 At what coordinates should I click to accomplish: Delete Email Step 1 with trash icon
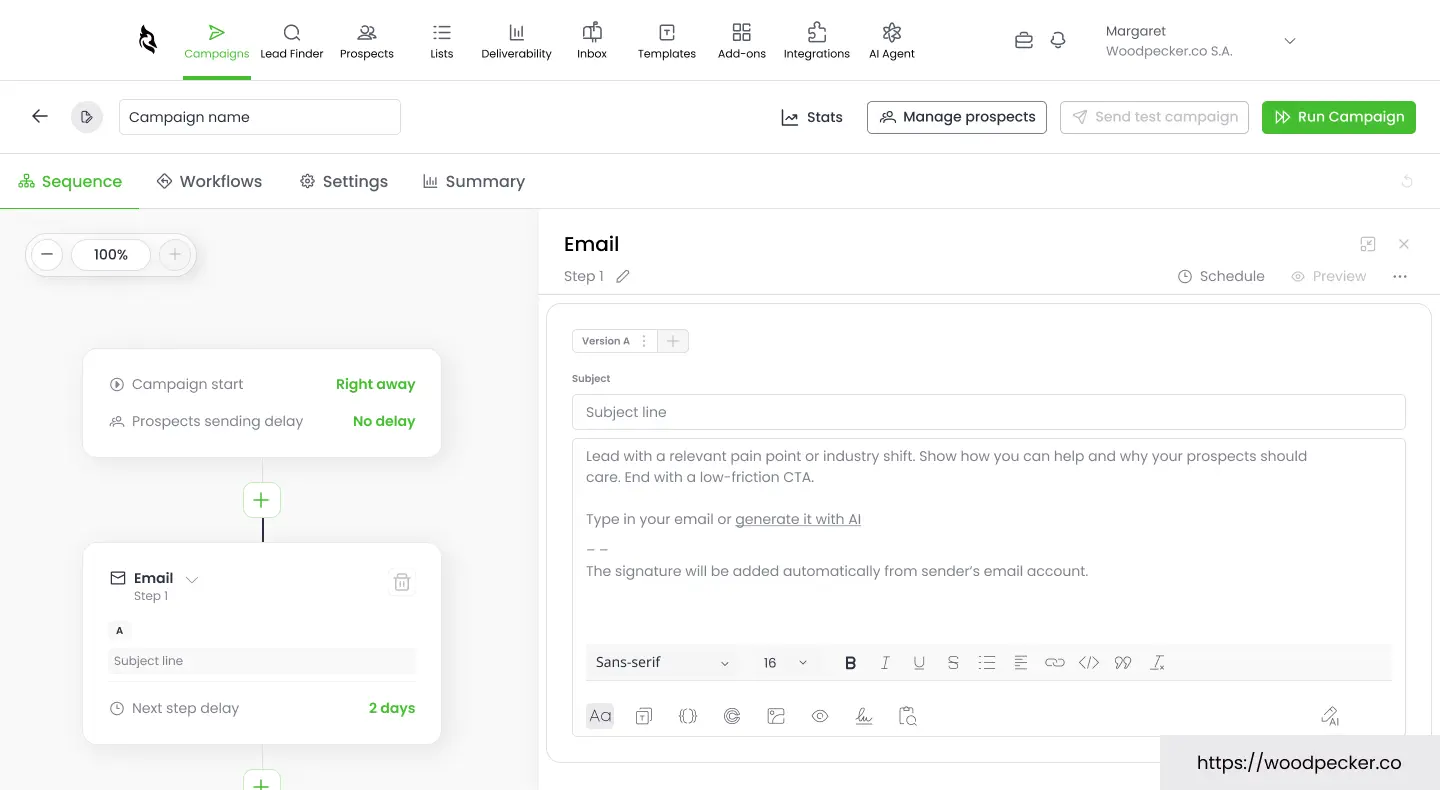point(402,582)
